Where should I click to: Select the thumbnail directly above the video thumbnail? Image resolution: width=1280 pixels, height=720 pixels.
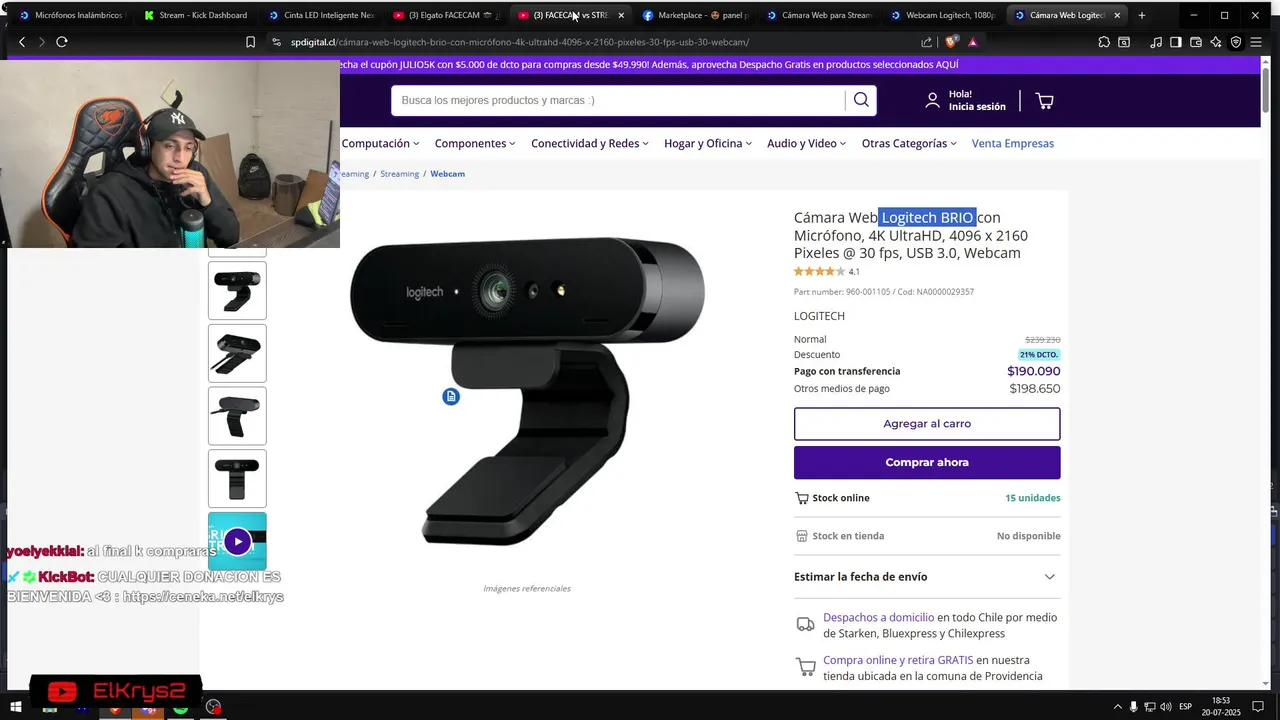237,478
